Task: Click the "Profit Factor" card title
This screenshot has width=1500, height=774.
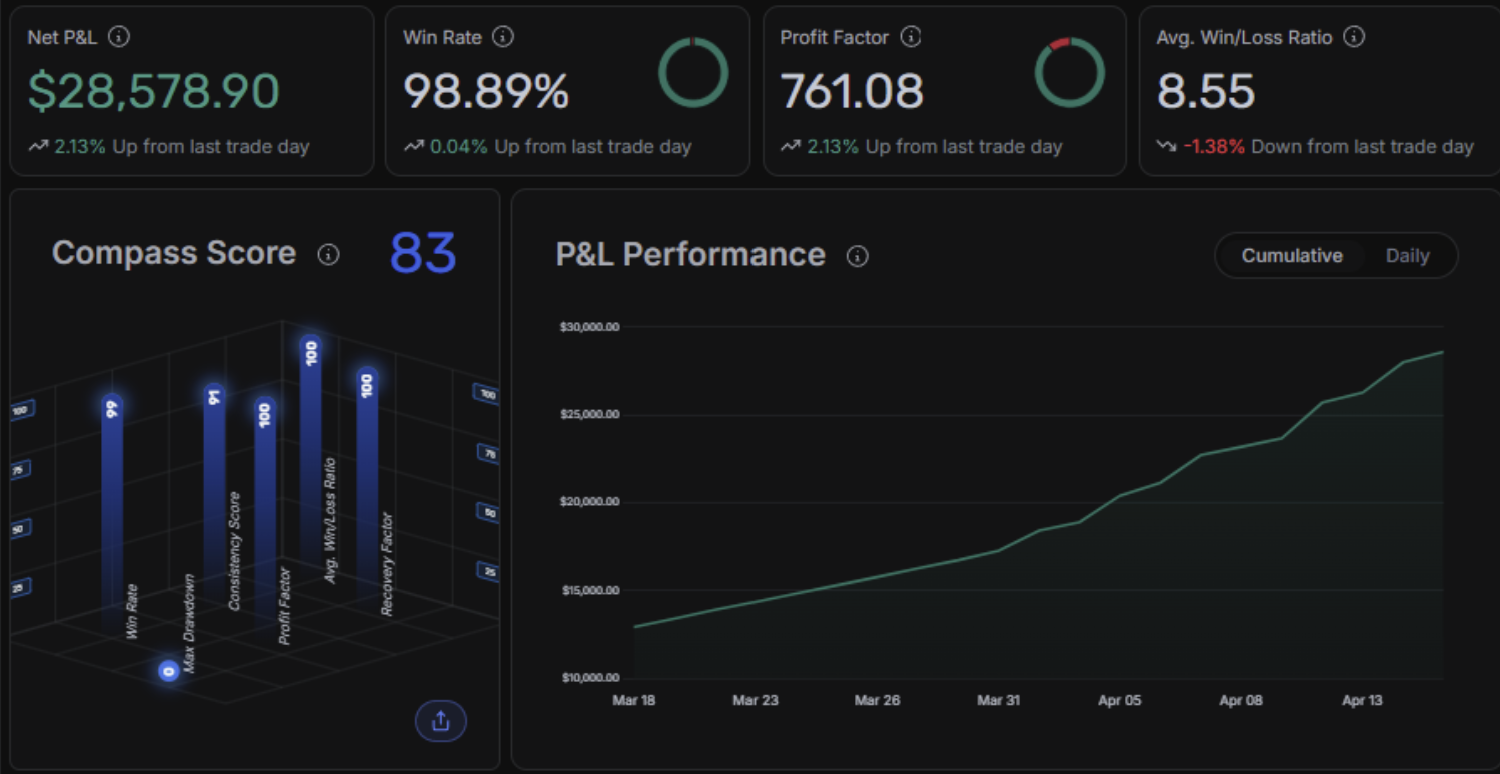Action: (835, 37)
